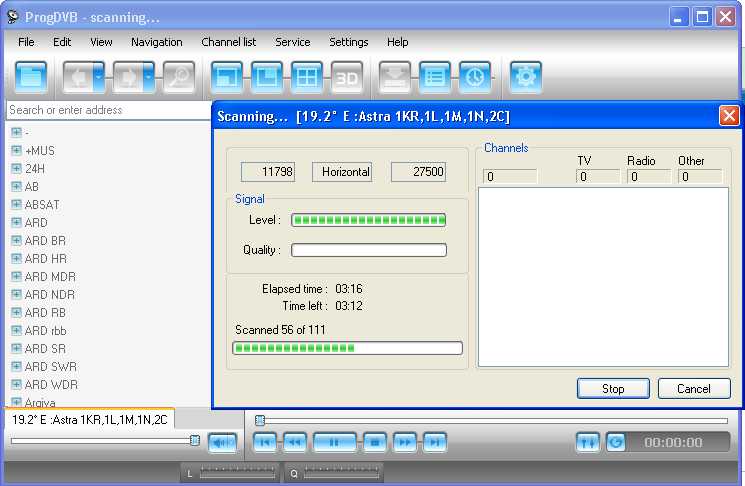Screen dimensions: 745x486
Task: Open settings with the gear icon
Action: 525,76
